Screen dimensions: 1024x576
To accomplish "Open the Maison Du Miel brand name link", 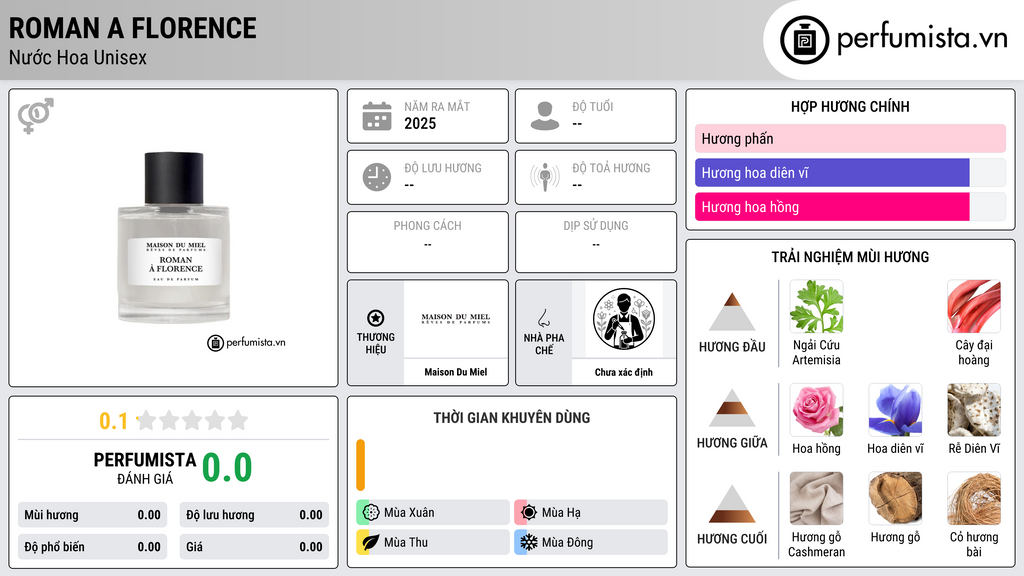I will (x=456, y=372).
